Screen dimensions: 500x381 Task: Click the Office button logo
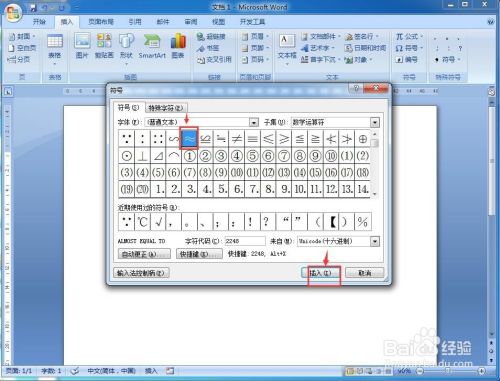[13, 13]
